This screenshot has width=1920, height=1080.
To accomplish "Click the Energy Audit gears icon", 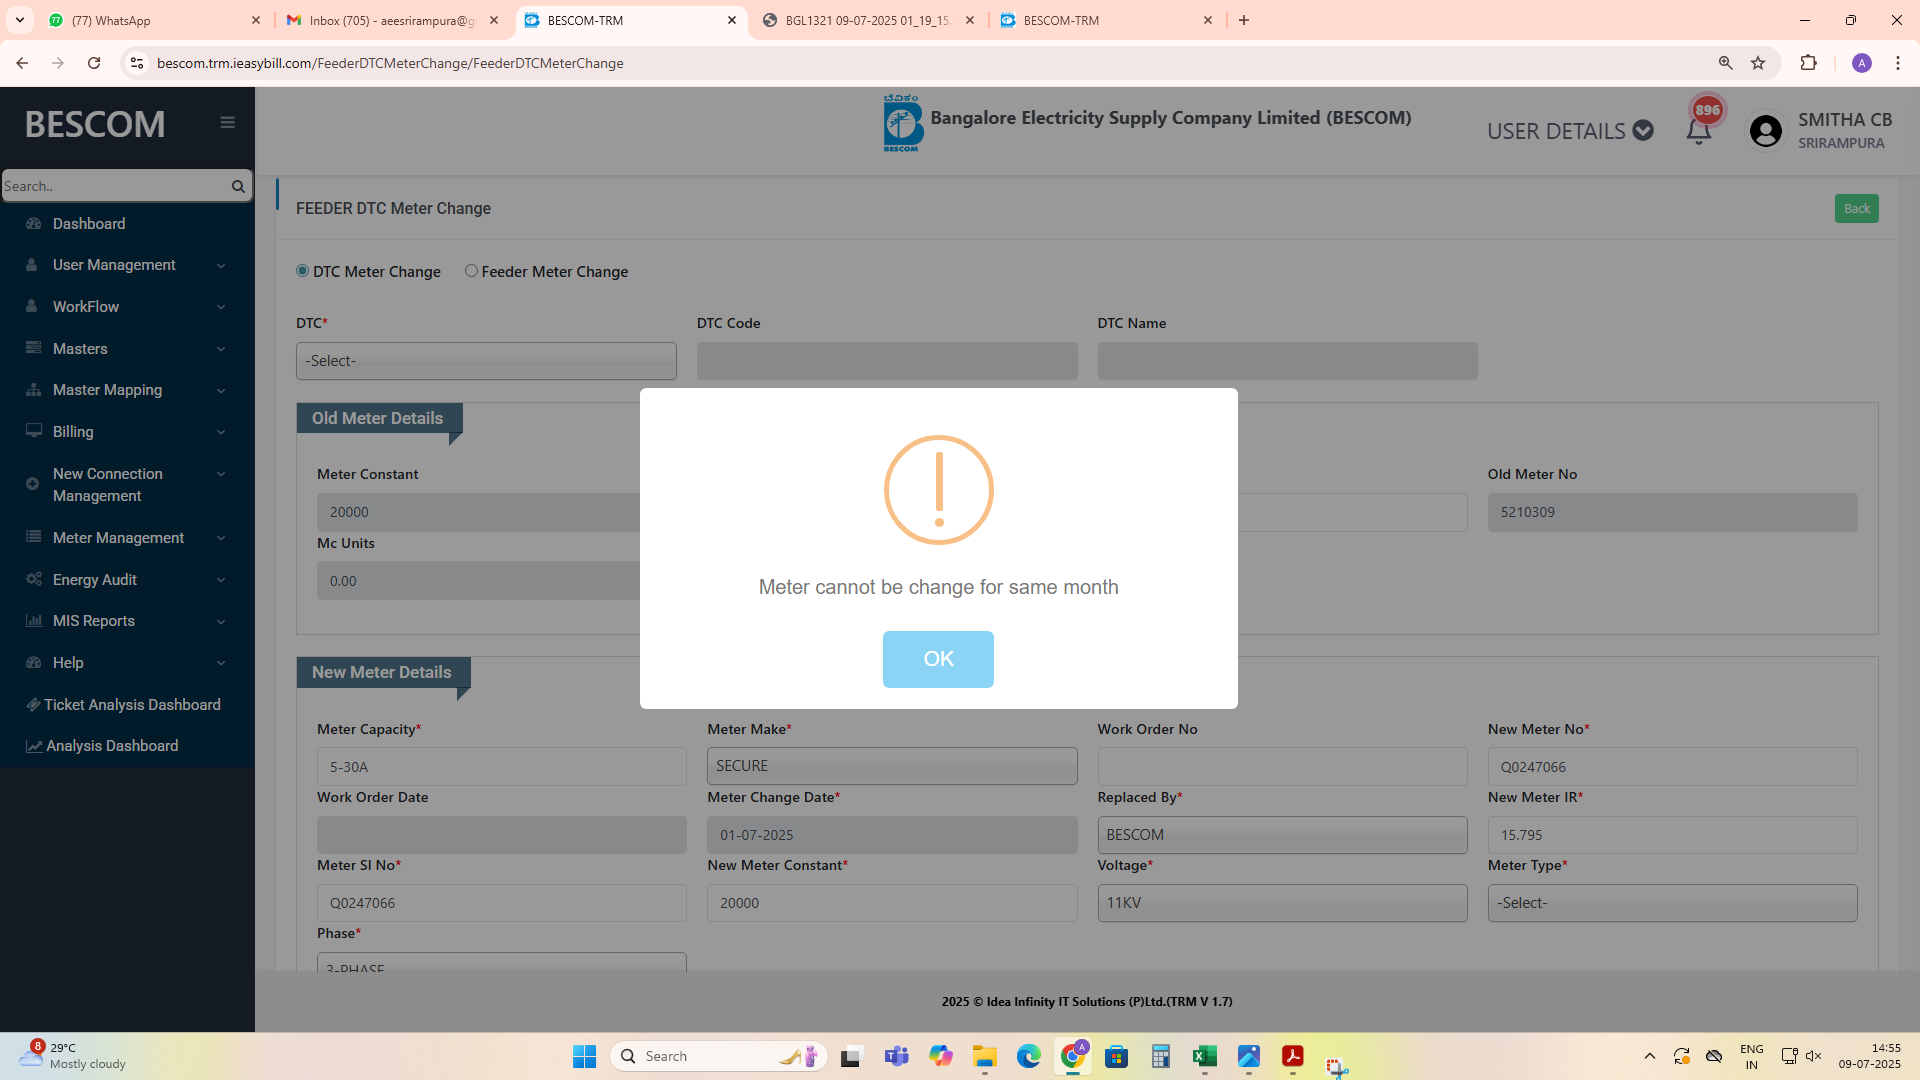I will click(34, 579).
